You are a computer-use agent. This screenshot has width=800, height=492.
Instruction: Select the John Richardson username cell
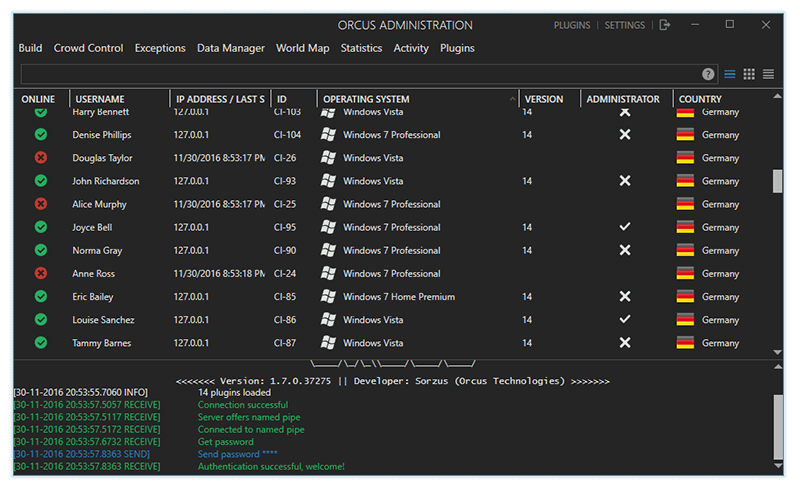coord(106,181)
